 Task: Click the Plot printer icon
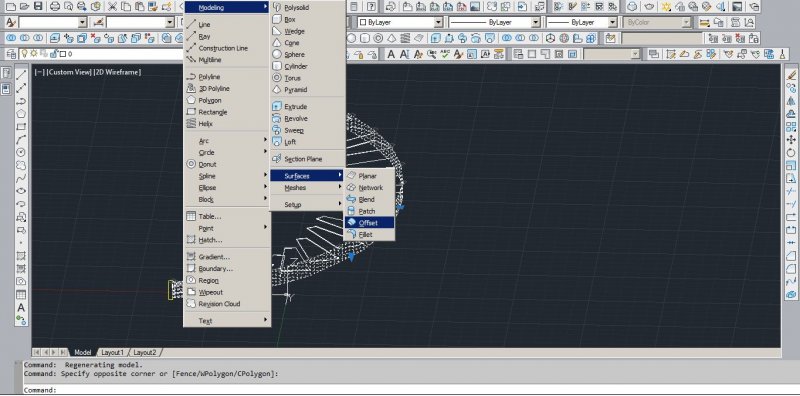click(x=55, y=7)
